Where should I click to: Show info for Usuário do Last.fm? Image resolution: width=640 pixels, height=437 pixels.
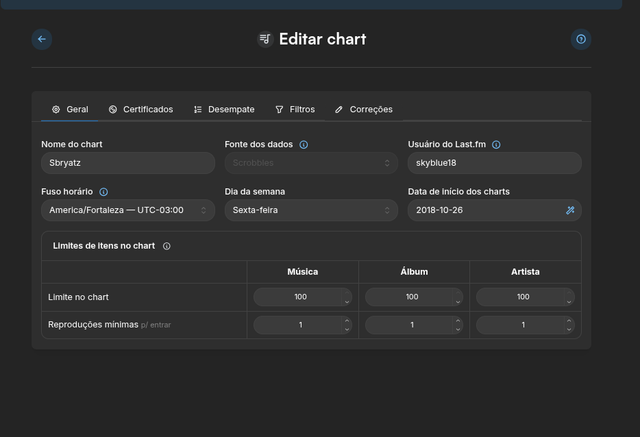tap(496, 144)
